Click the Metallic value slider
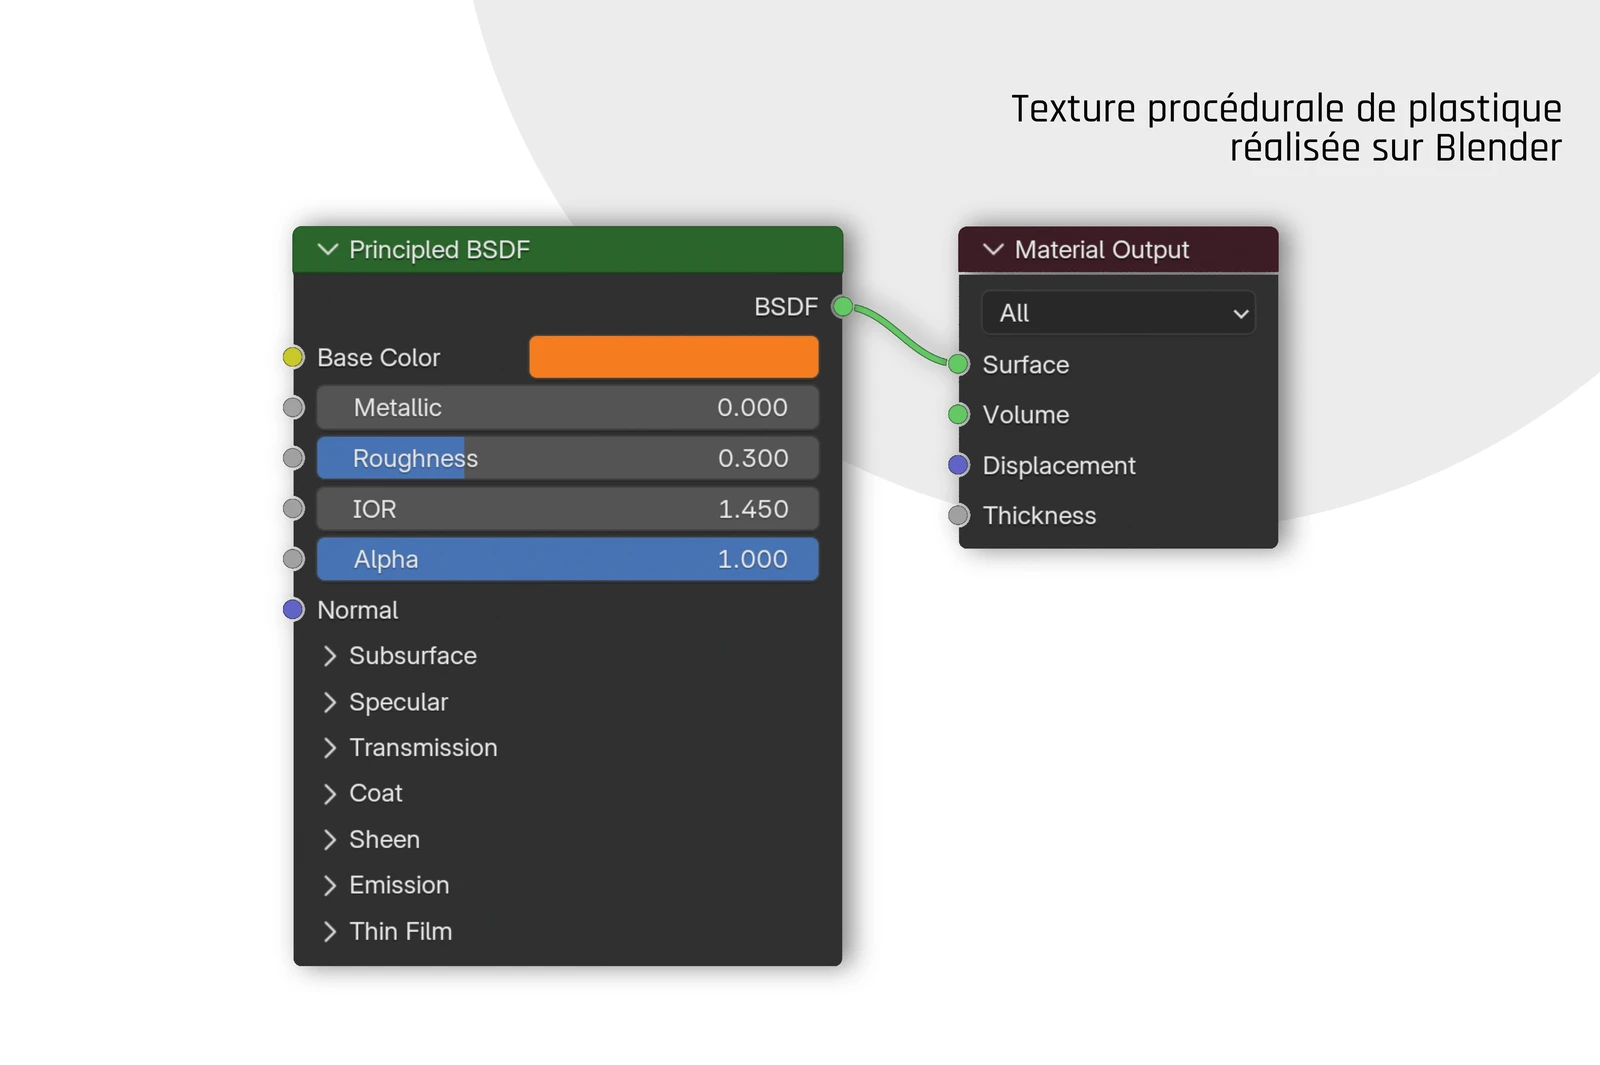Image resolution: width=1600 pixels, height=1065 pixels. coord(567,408)
